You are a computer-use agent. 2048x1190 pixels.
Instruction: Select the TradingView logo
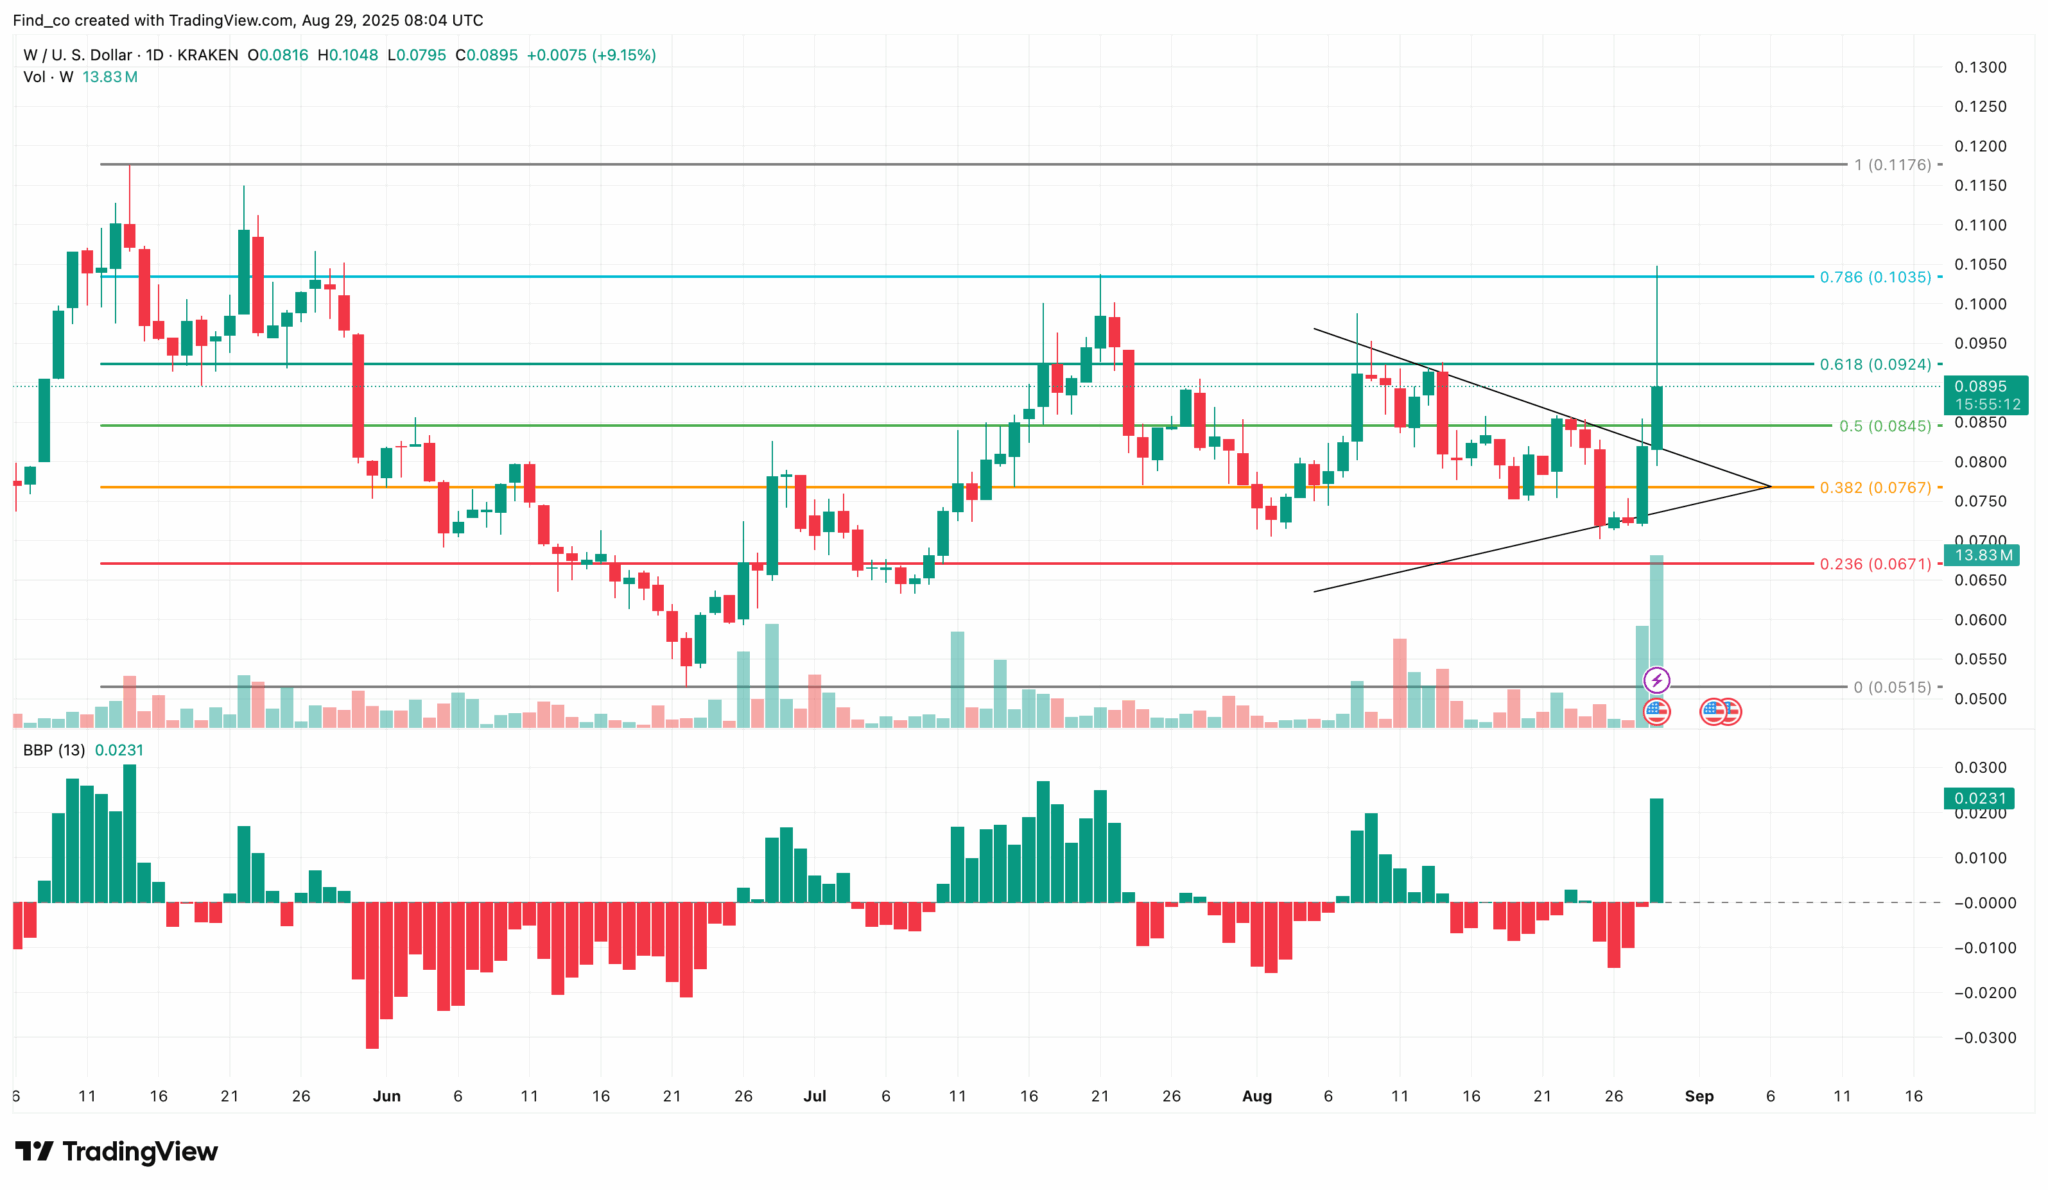(115, 1152)
